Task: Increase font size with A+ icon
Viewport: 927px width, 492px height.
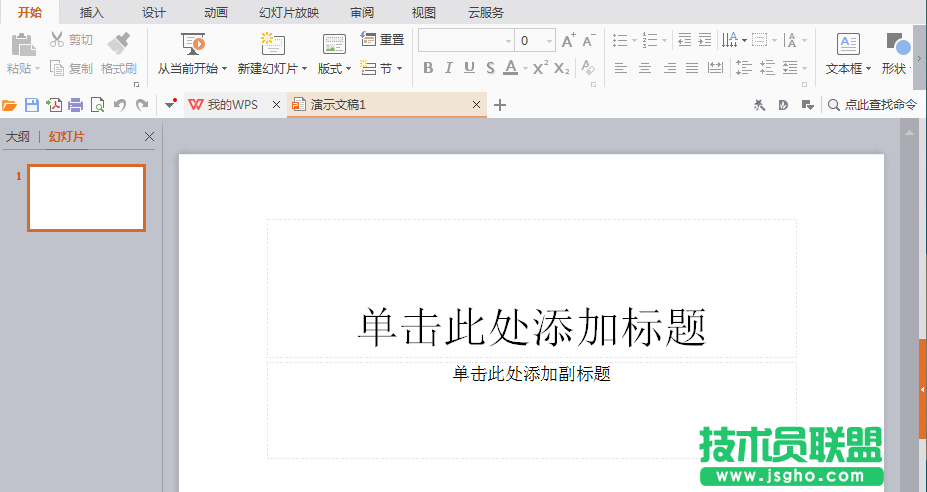Action: [568, 40]
